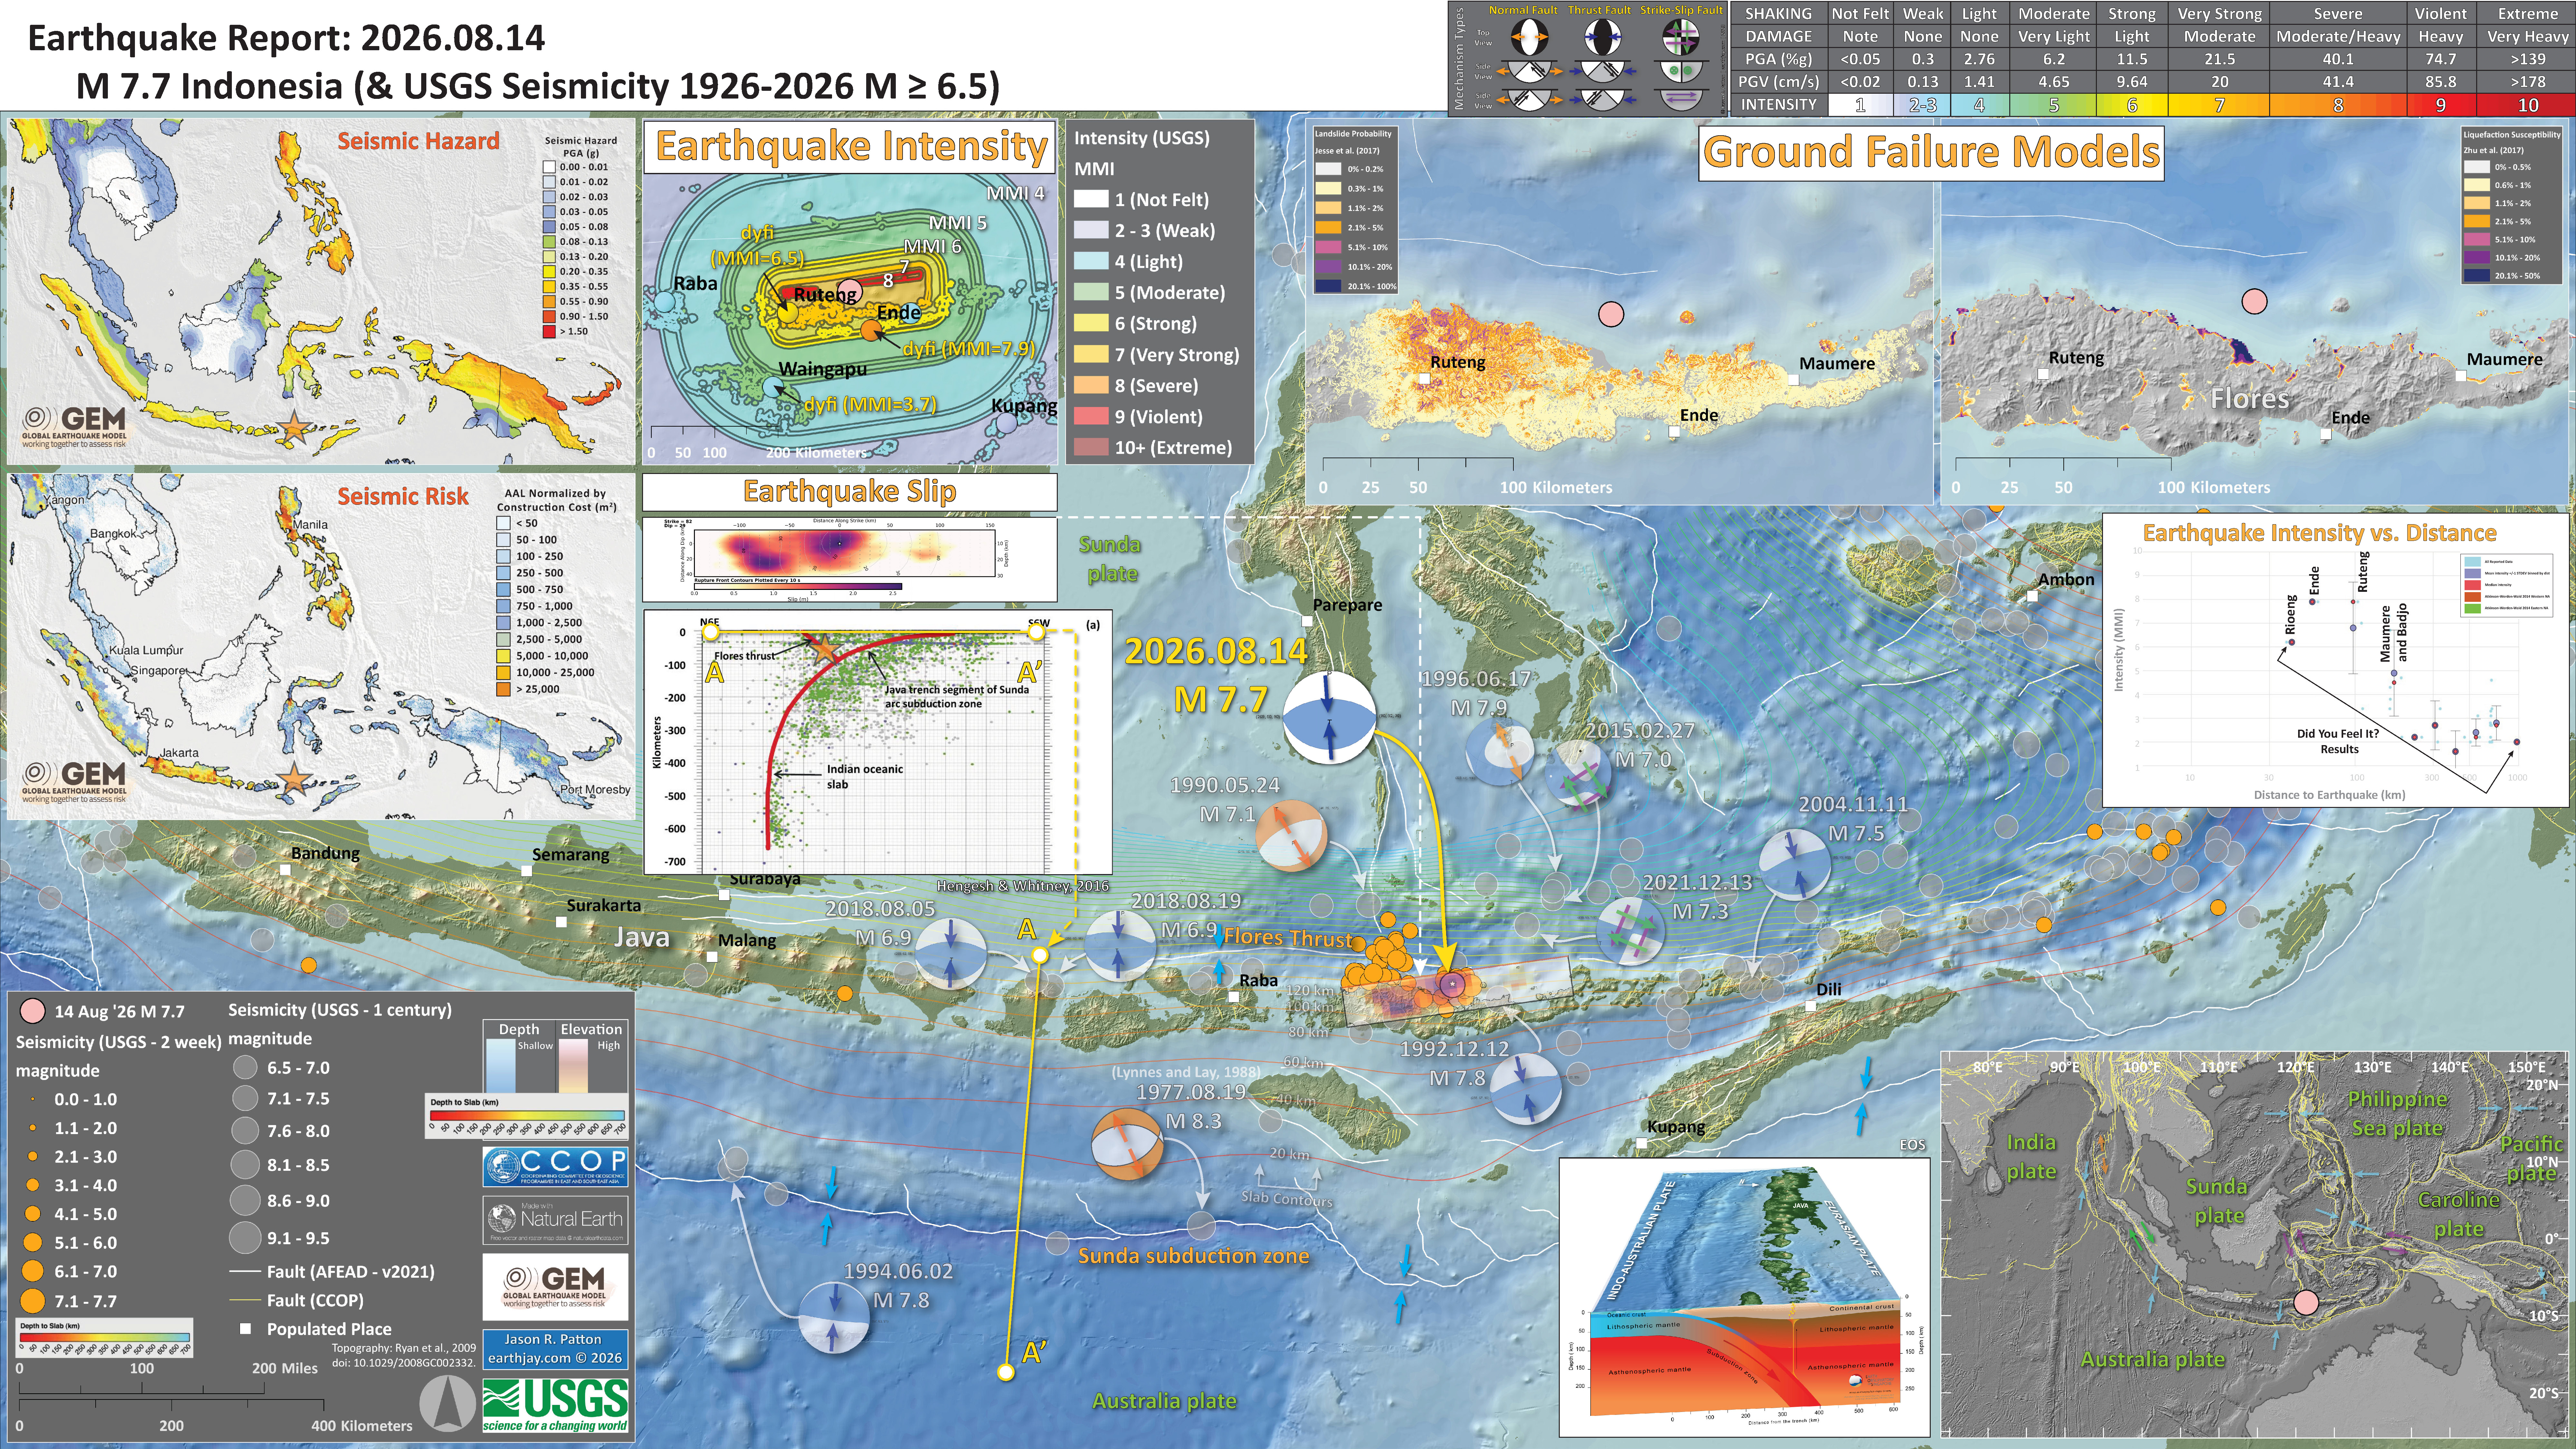2576x1449 pixels.
Task: Select the 2021.12.13 M 7.3 beachball
Action: (x=1631, y=931)
